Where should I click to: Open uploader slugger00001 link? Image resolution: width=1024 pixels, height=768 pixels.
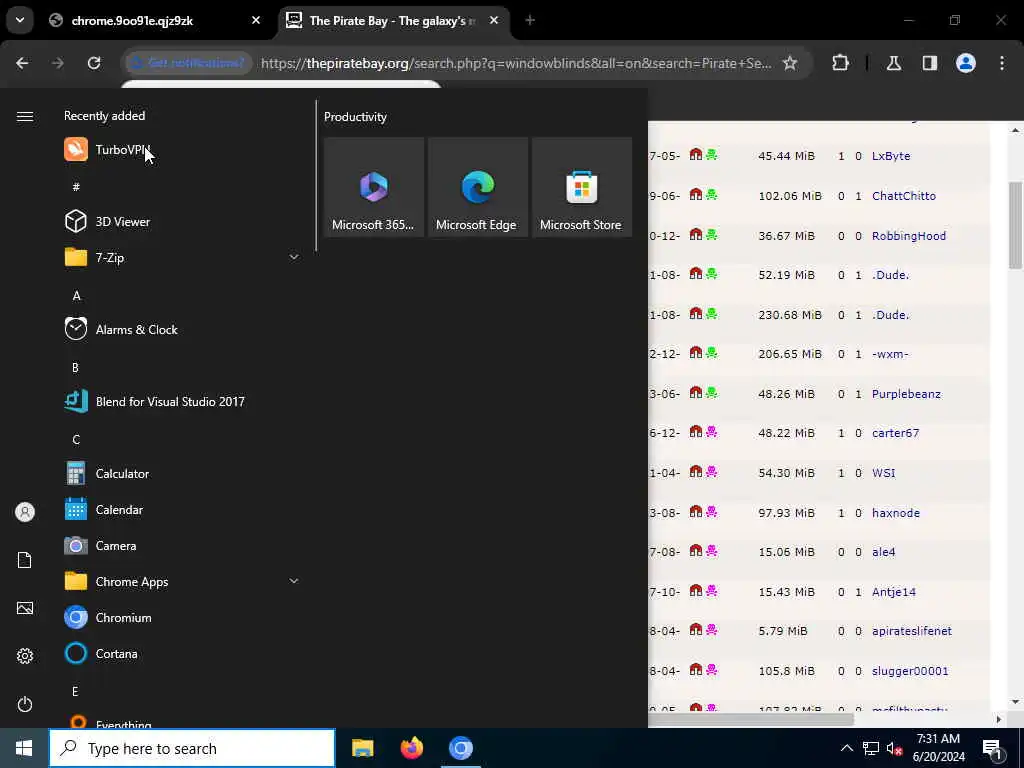(x=910, y=671)
